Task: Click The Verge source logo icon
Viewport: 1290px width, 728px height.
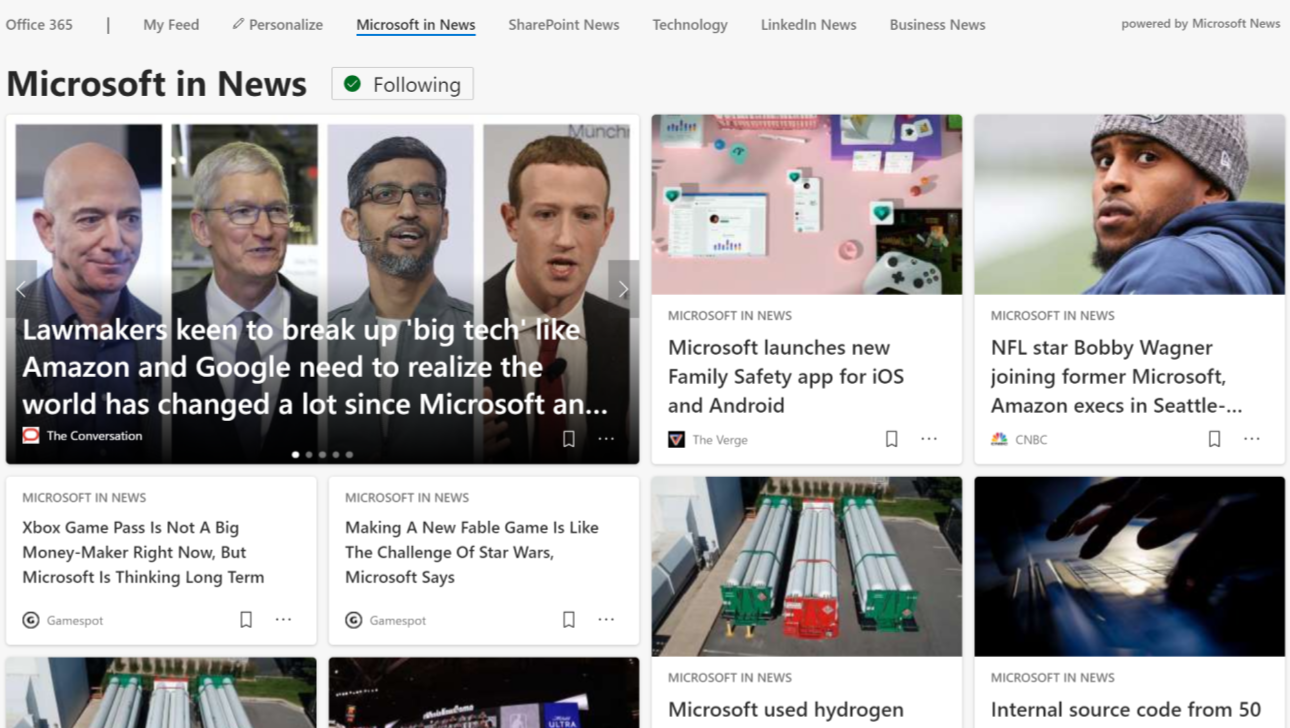Action: [x=677, y=439]
